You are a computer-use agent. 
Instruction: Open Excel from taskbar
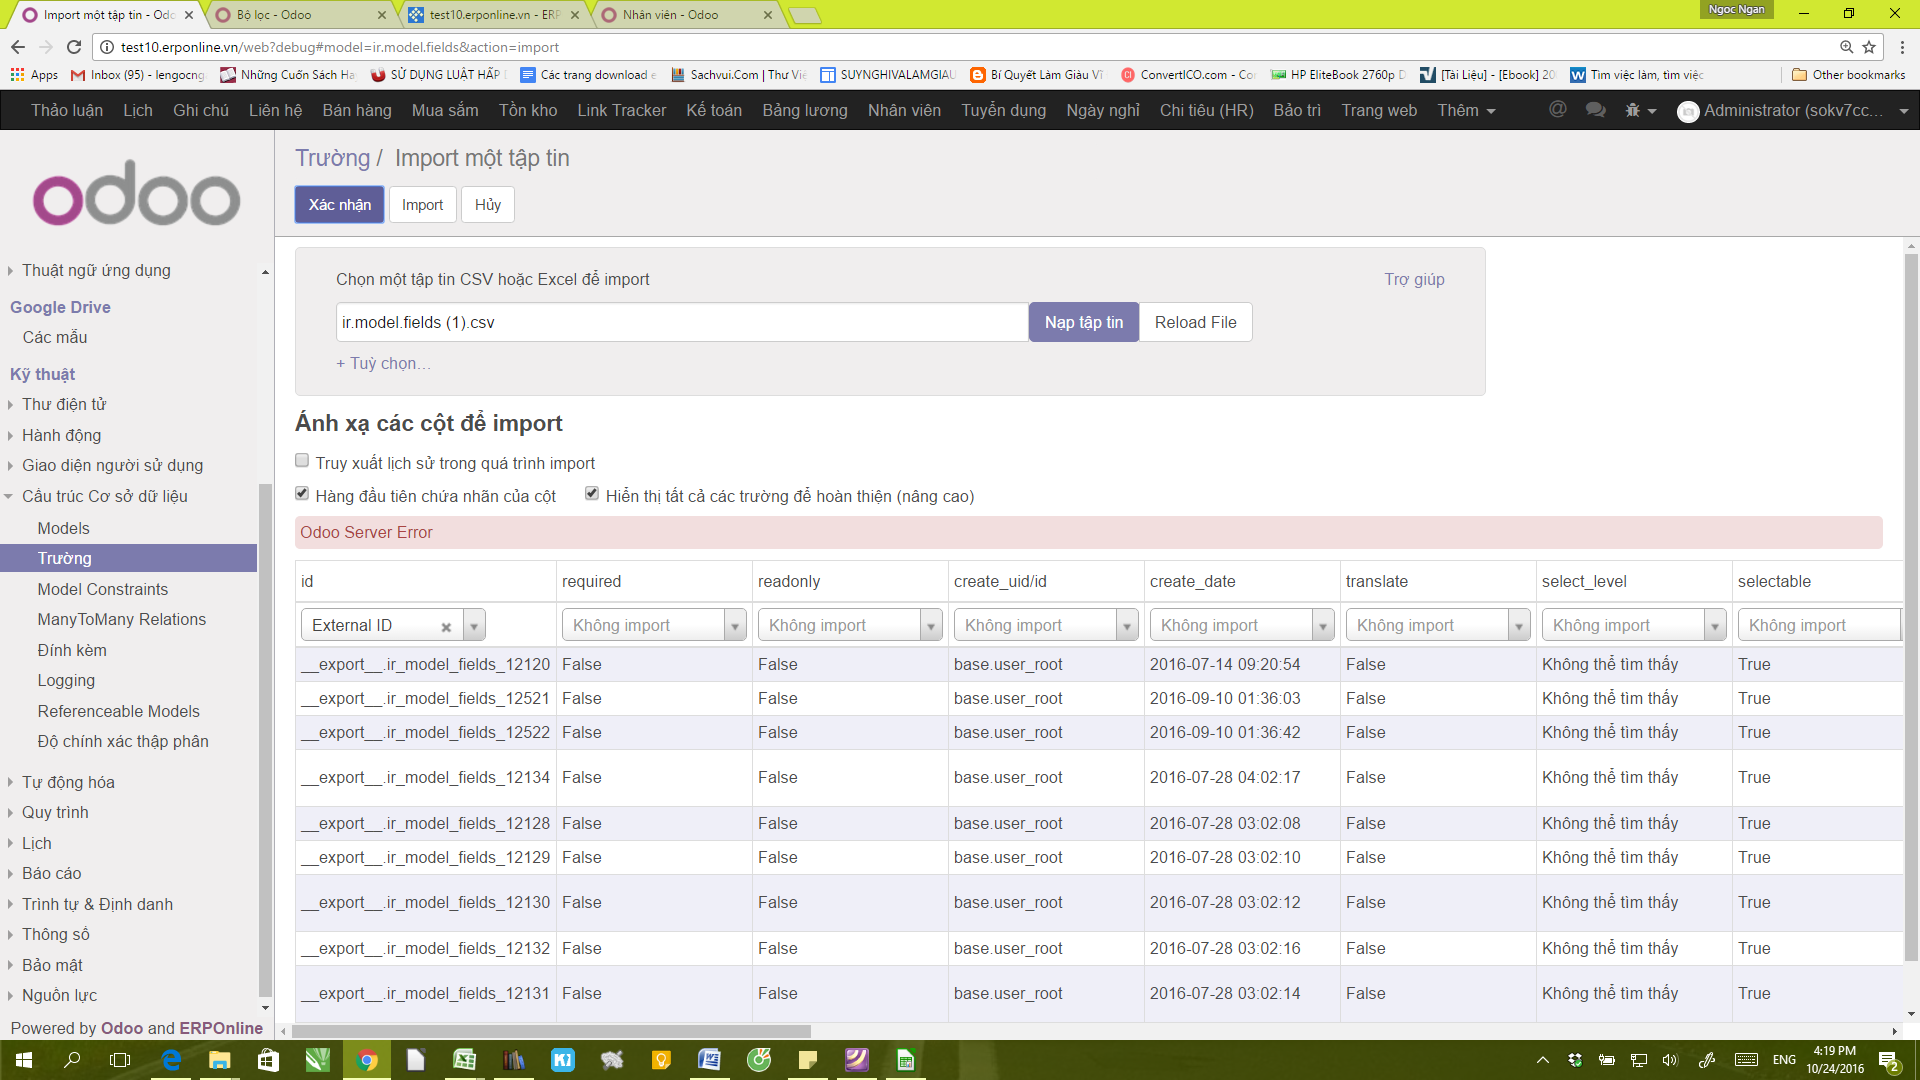click(465, 1060)
